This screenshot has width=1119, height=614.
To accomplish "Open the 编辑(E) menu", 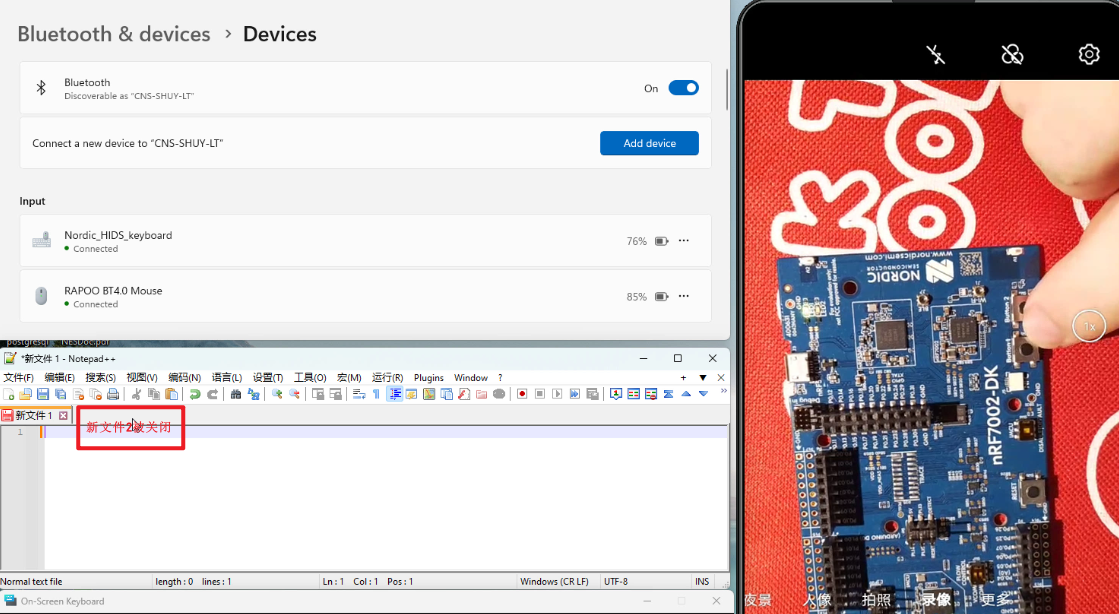I will [x=59, y=378].
